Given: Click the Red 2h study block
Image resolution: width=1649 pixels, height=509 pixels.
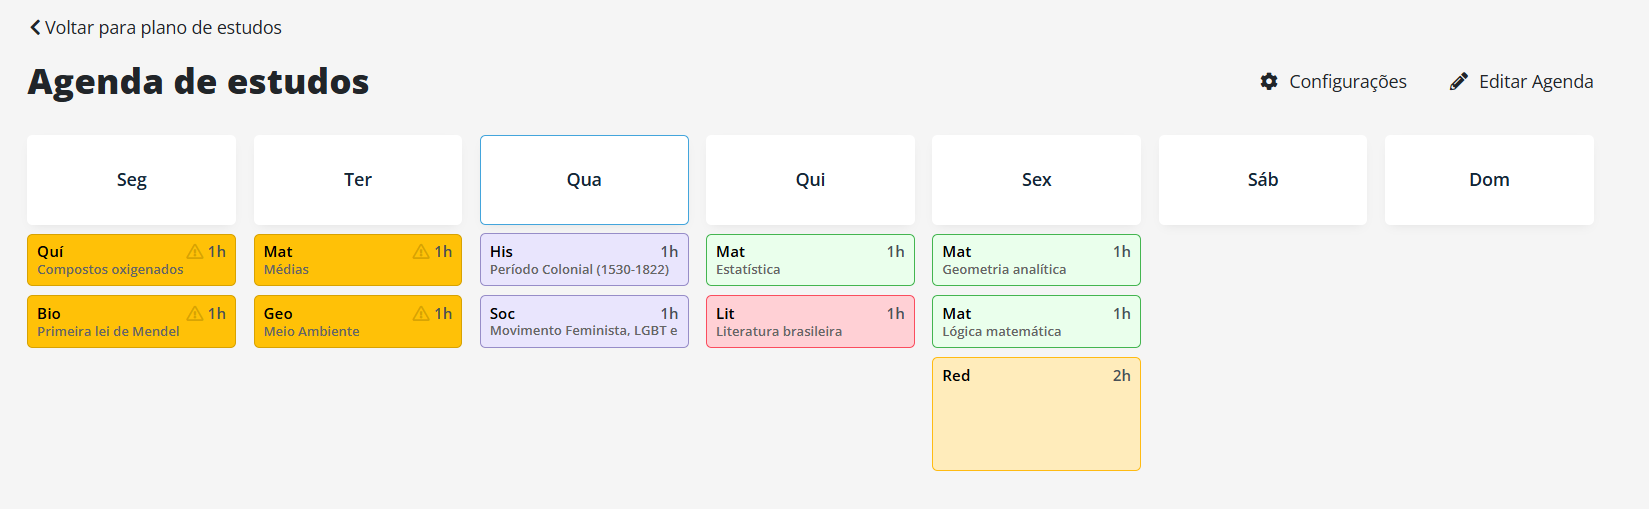Looking at the screenshot, I should point(1036,414).
